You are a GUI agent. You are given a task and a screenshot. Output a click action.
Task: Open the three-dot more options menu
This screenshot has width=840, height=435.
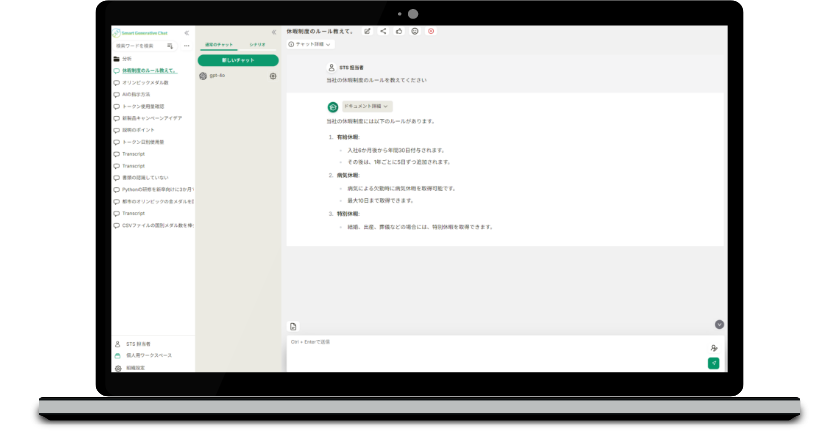[x=186, y=46]
